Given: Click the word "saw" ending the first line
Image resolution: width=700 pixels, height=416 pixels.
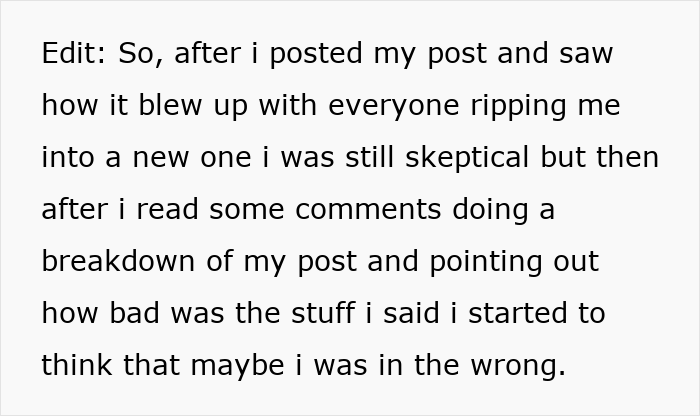Looking at the screenshot, I should [x=585, y=54].
